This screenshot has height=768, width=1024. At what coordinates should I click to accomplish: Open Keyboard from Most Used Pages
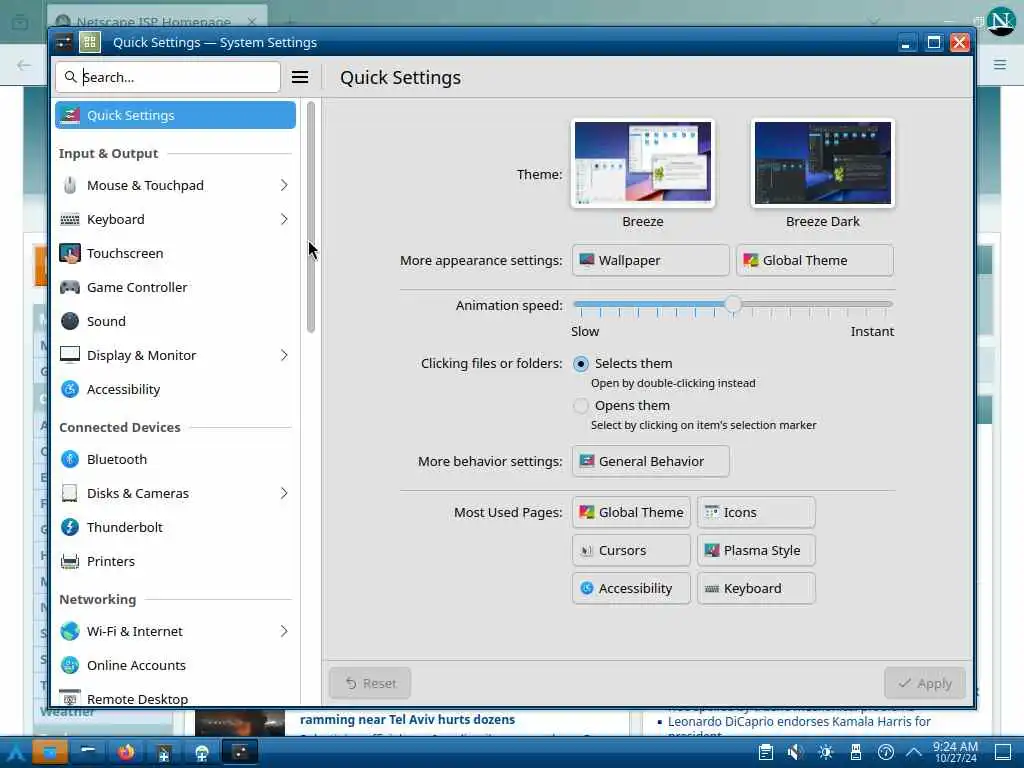[x=756, y=588]
